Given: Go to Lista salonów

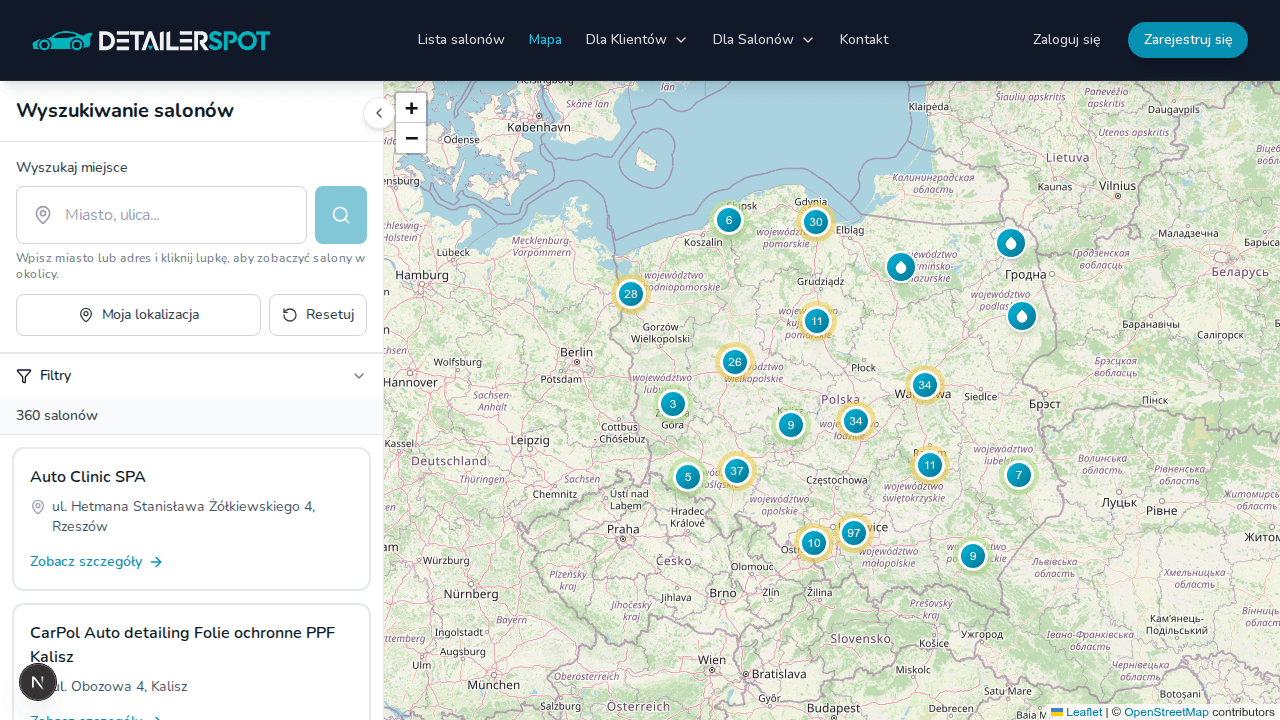Looking at the screenshot, I should tap(461, 39).
